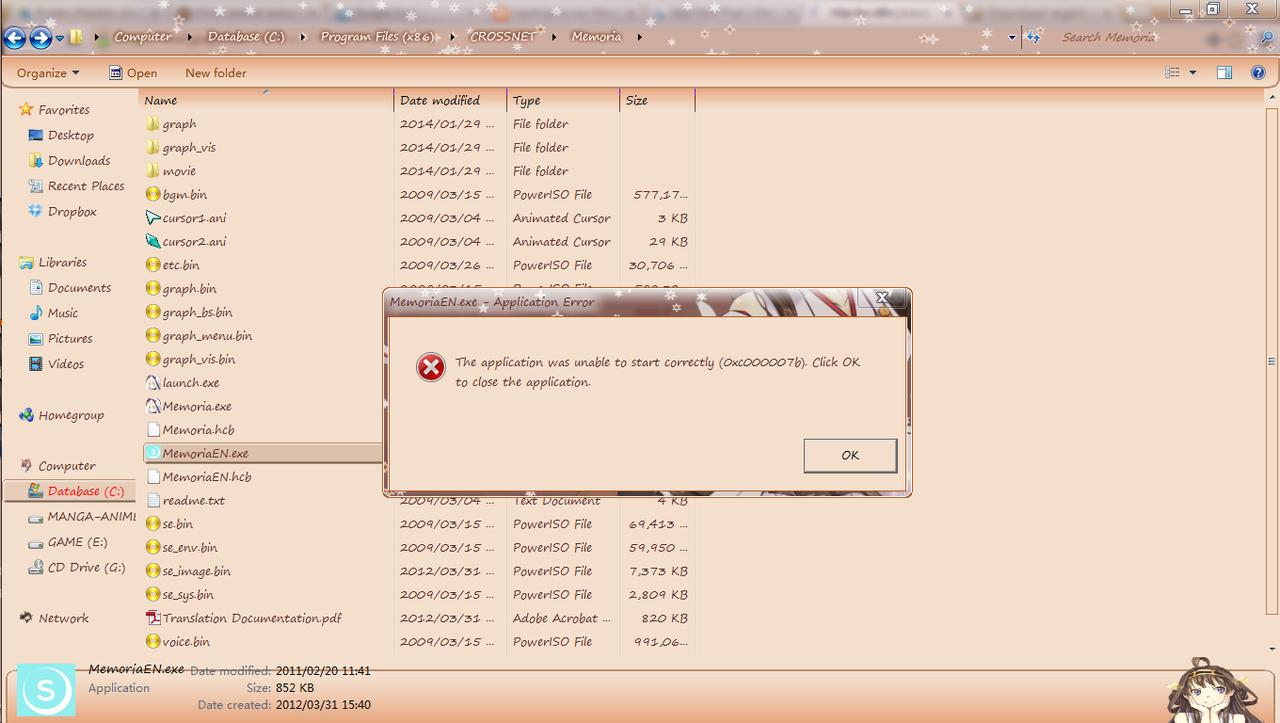The image size is (1280, 723).
Task: Close the Application Error dialog with X
Action: click(x=882, y=298)
